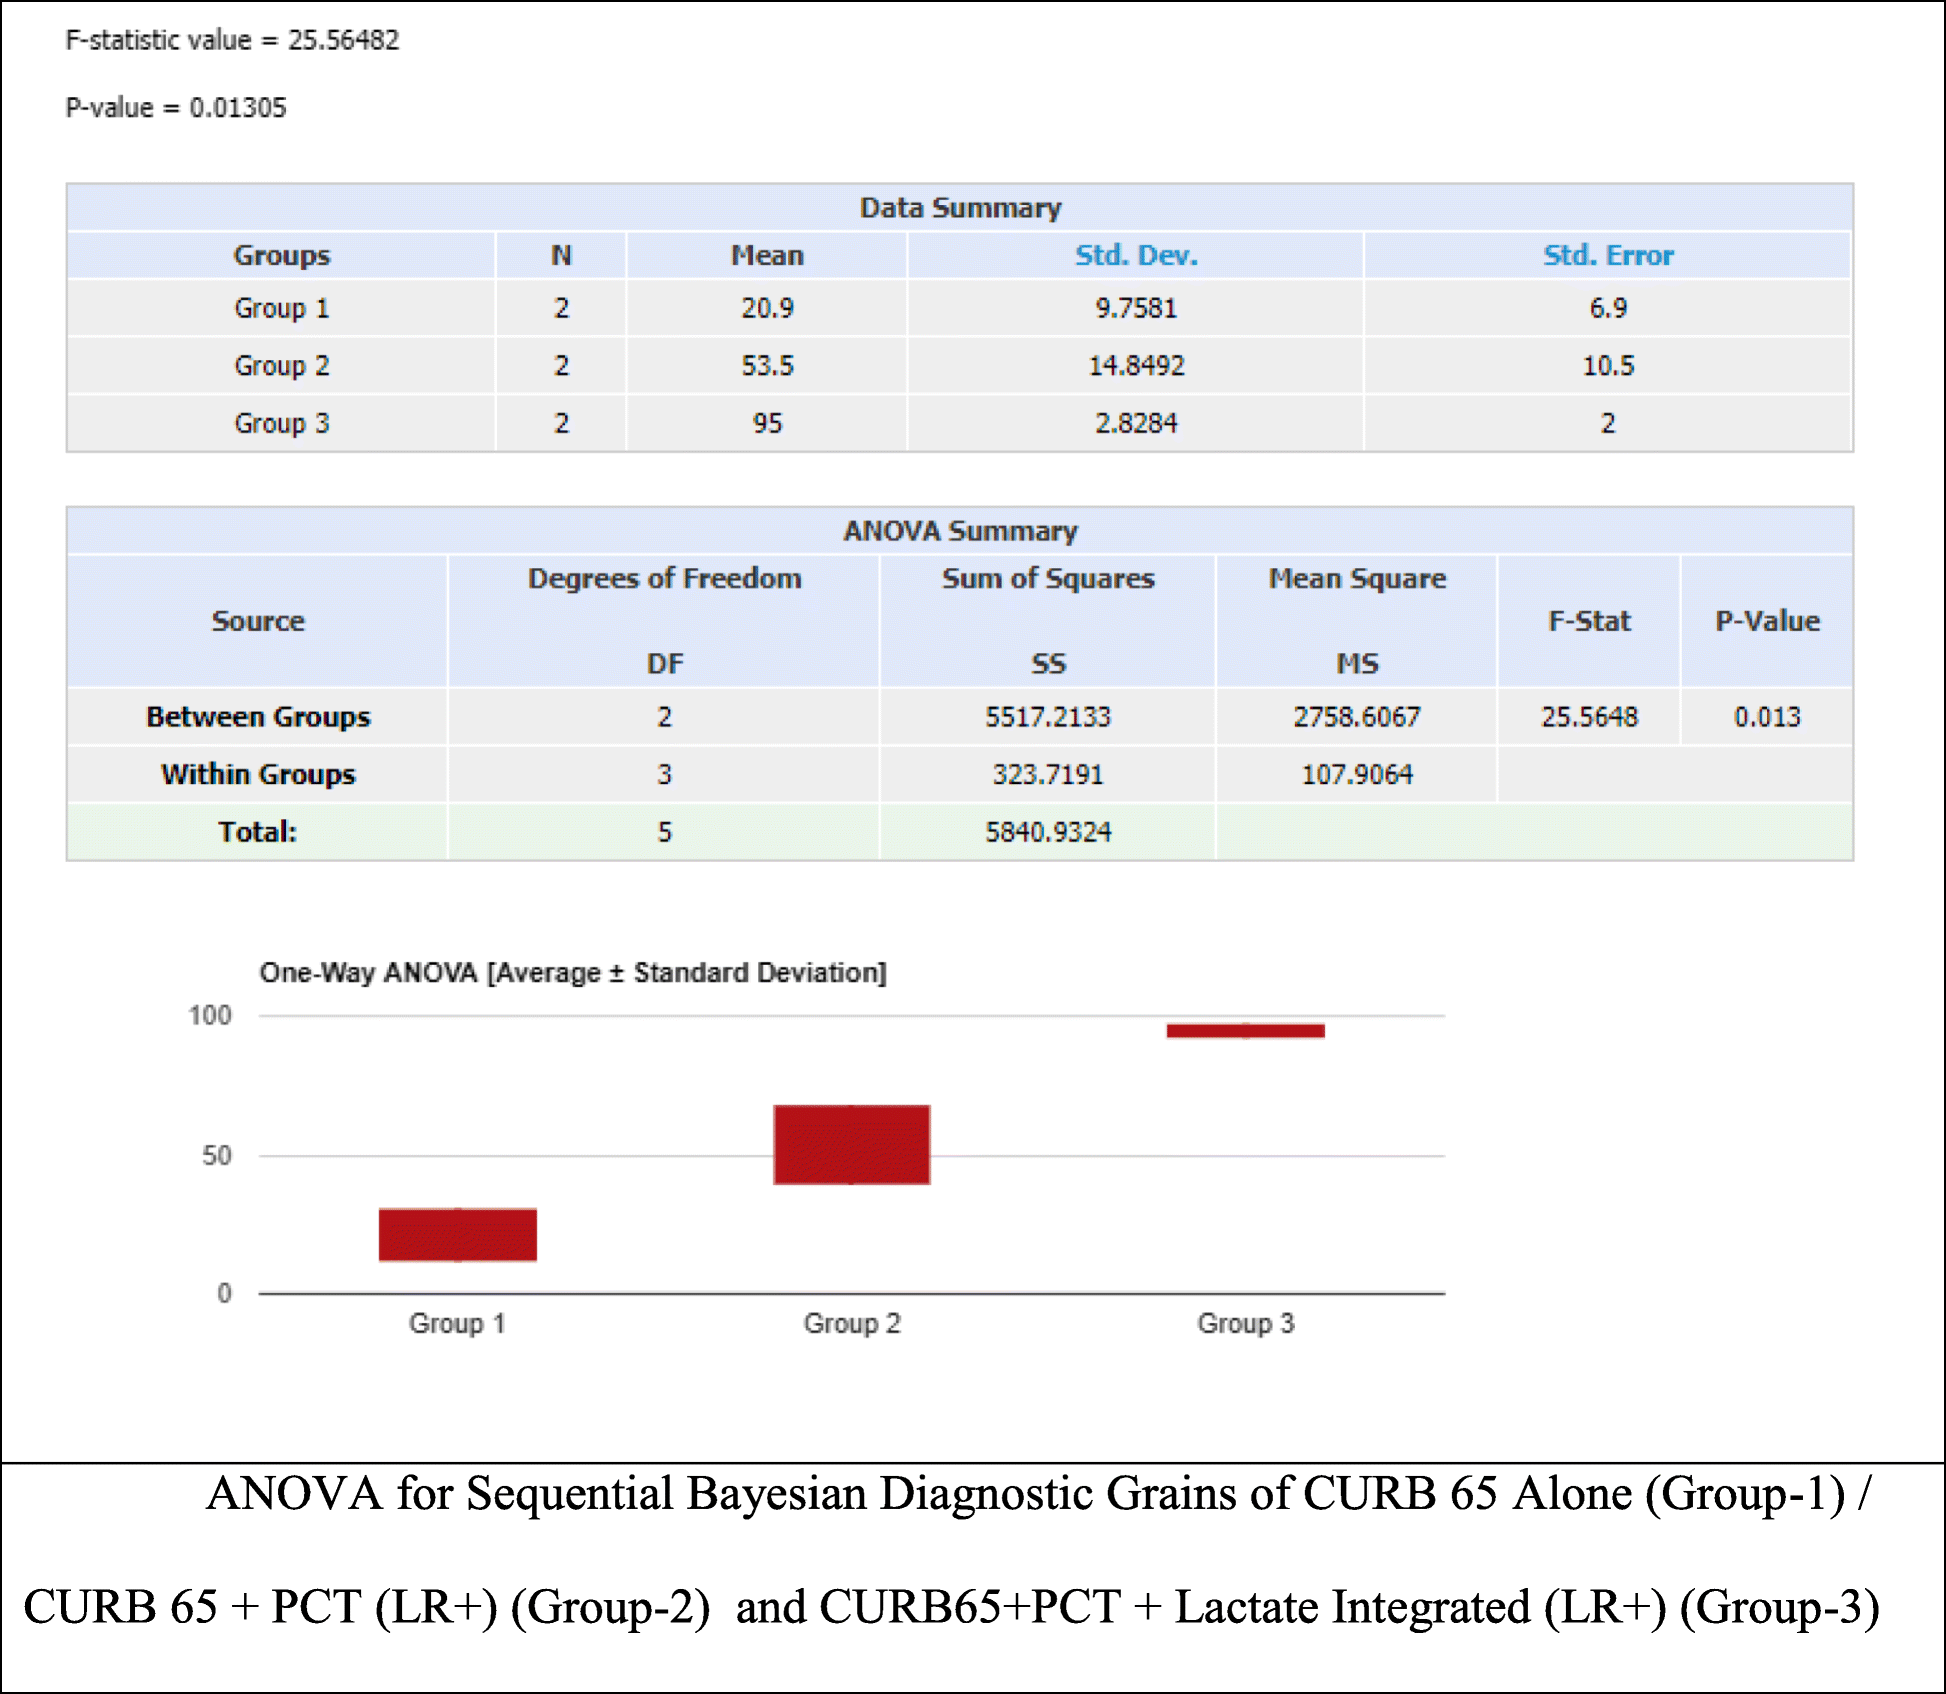Image resolution: width=1946 pixels, height=1694 pixels.
Task: Click the standard deviation 9.7581
Action: click(x=1136, y=308)
